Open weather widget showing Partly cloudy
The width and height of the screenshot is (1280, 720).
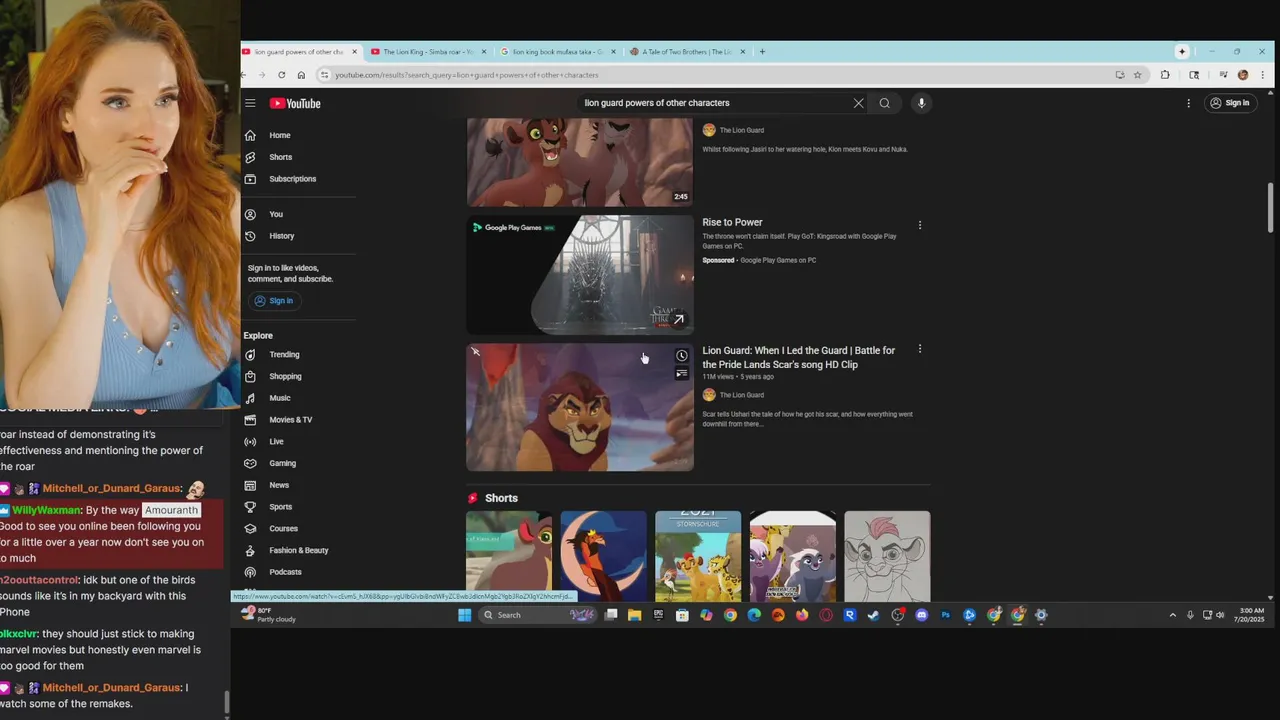[x=269, y=615]
